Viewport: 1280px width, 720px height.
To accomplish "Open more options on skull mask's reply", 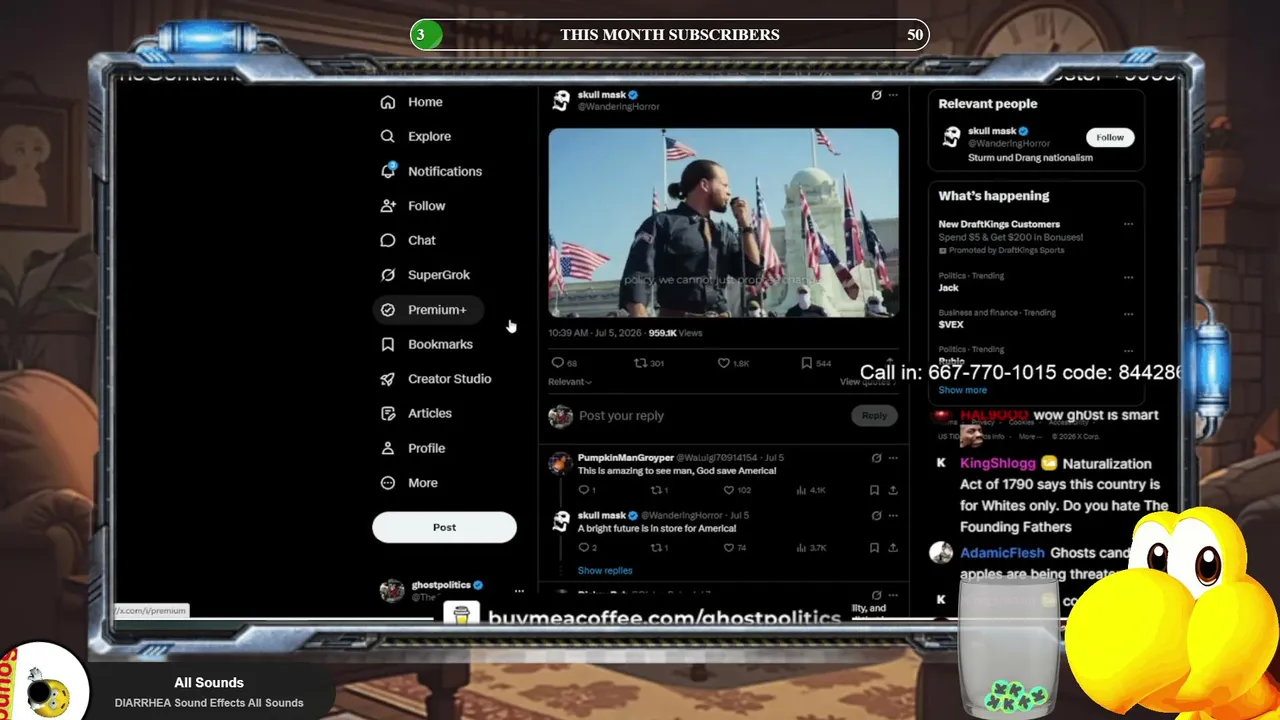I will [893, 516].
